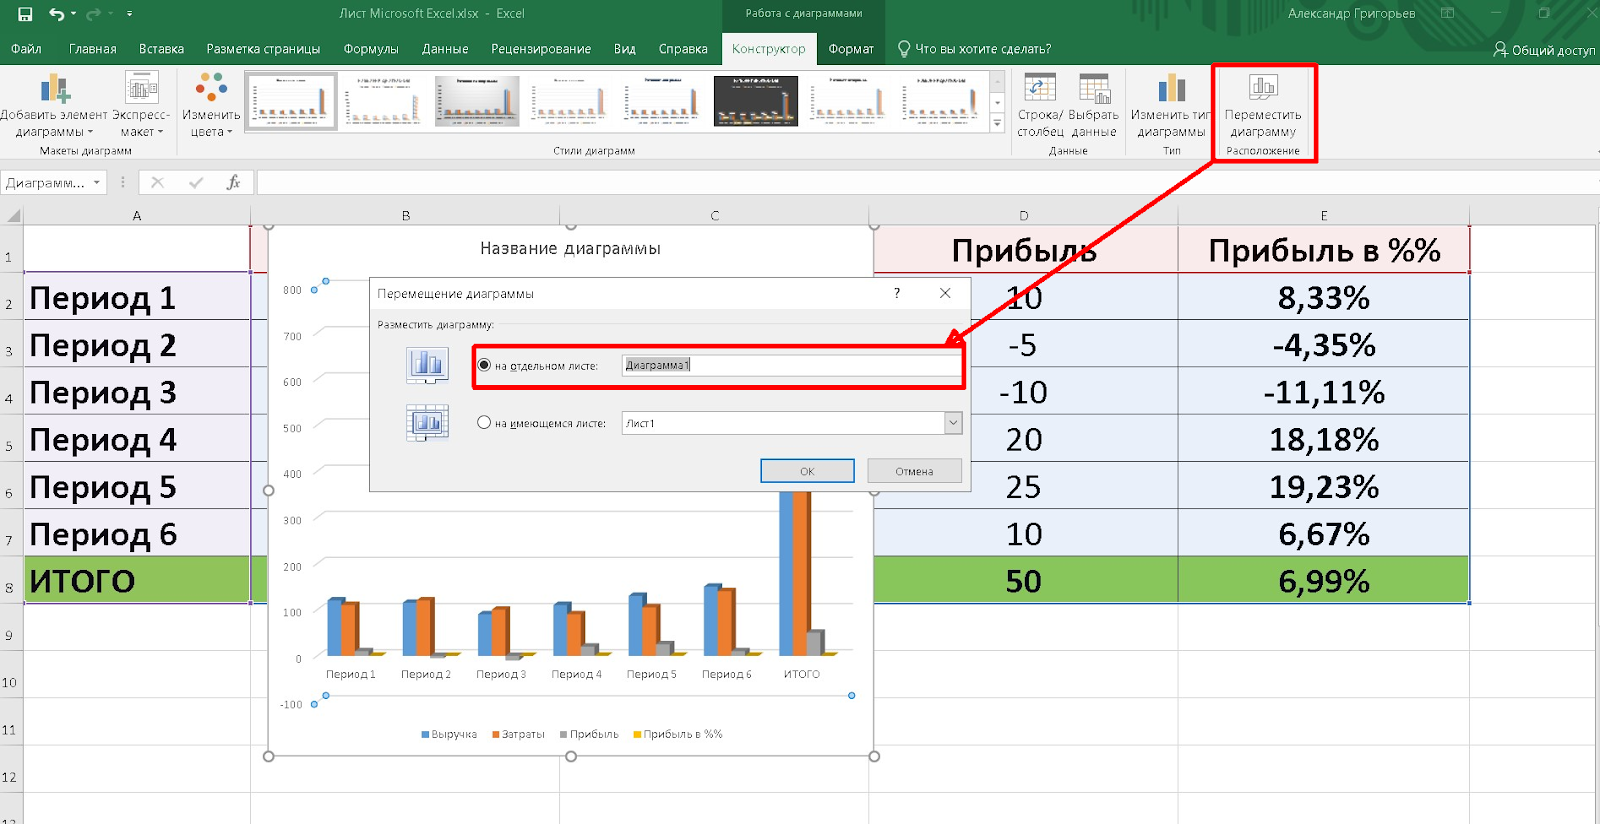Click the Undo arrow in the quick access toolbar

tap(57, 14)
